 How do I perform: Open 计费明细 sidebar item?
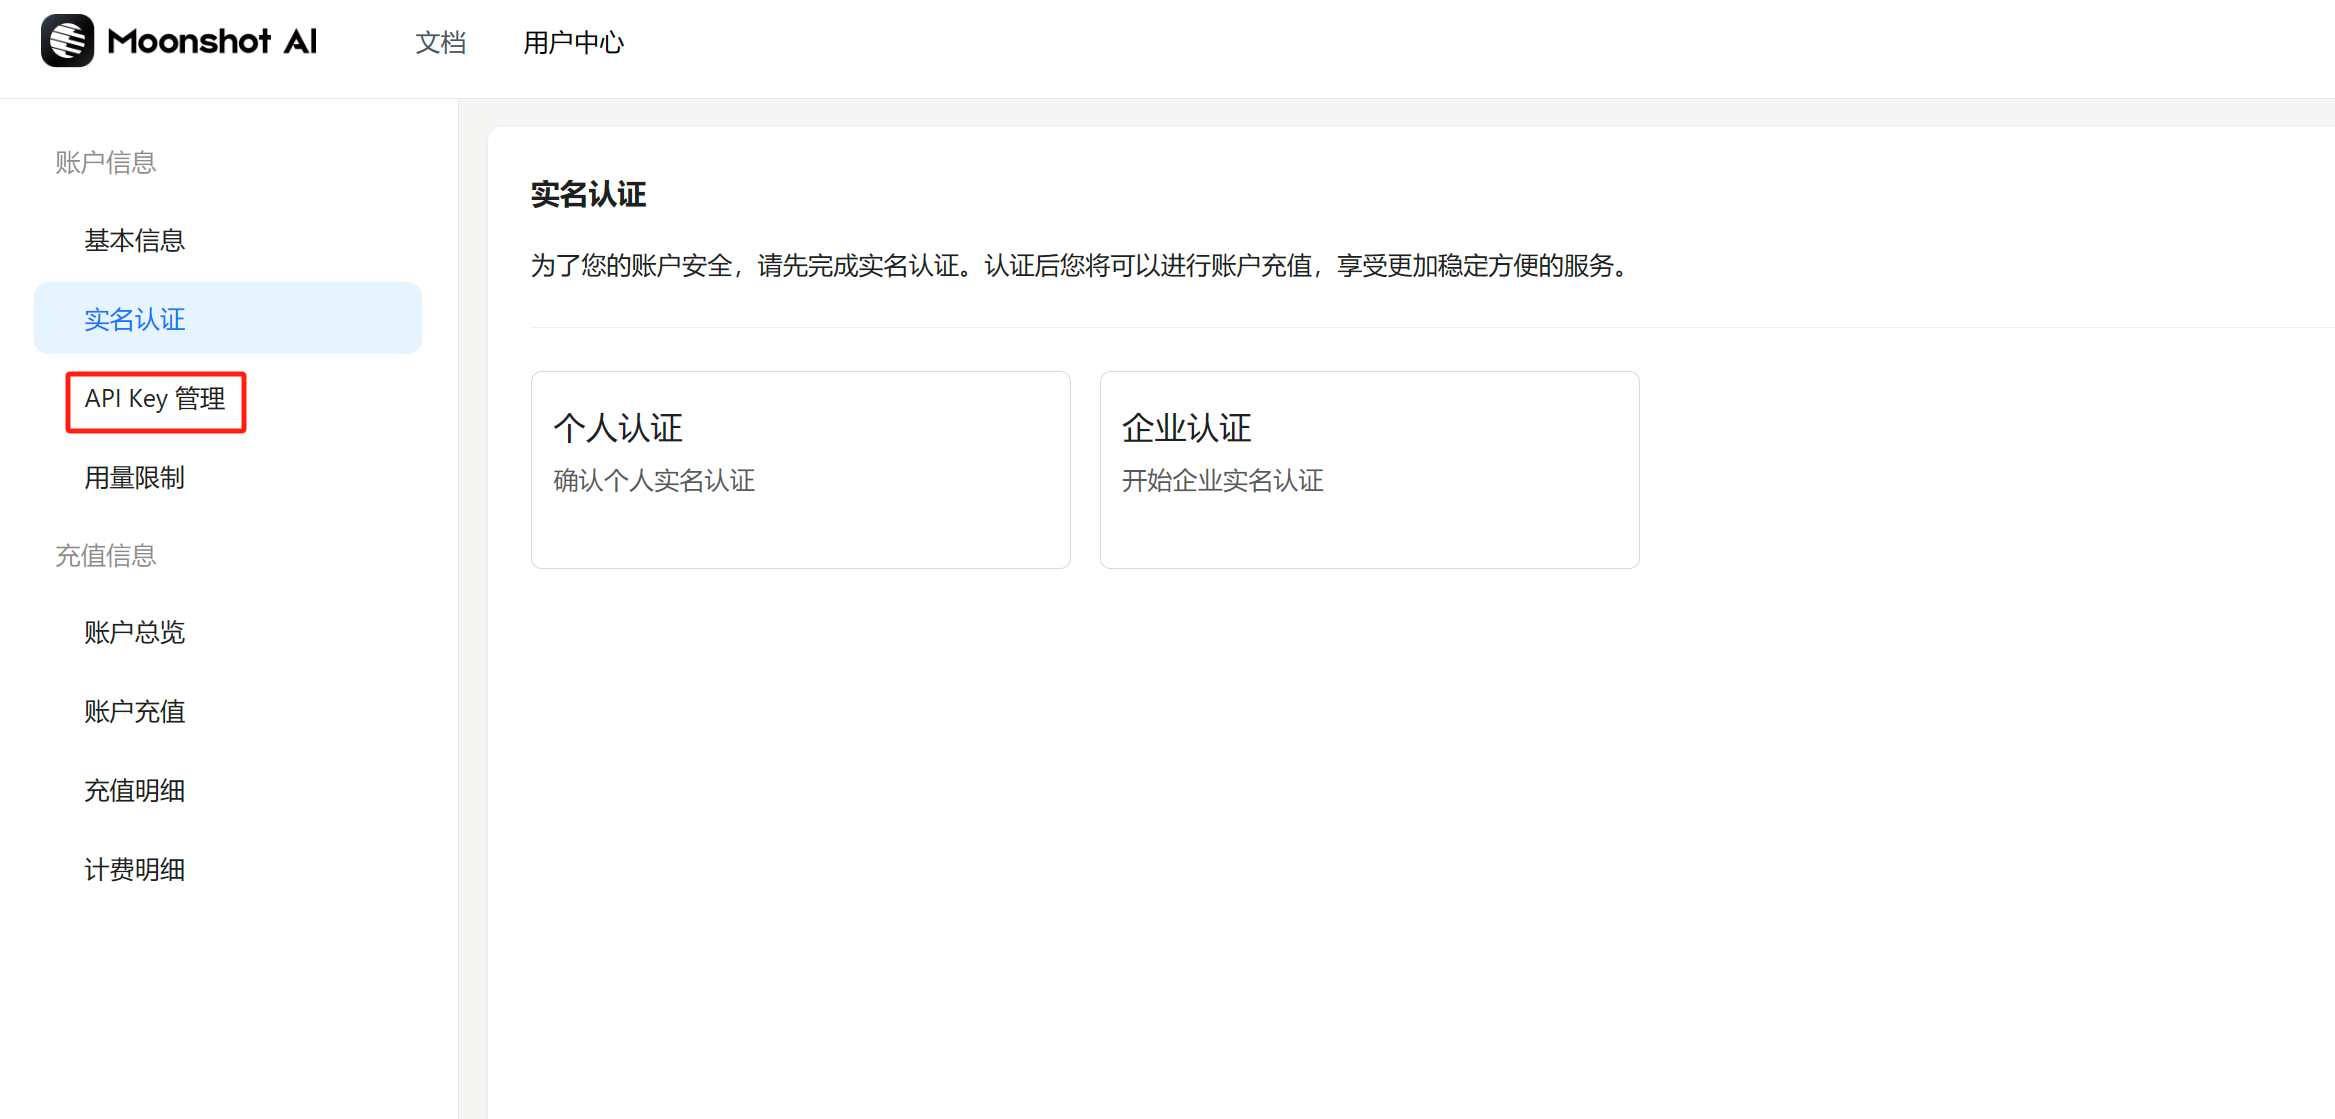point(134,869)
